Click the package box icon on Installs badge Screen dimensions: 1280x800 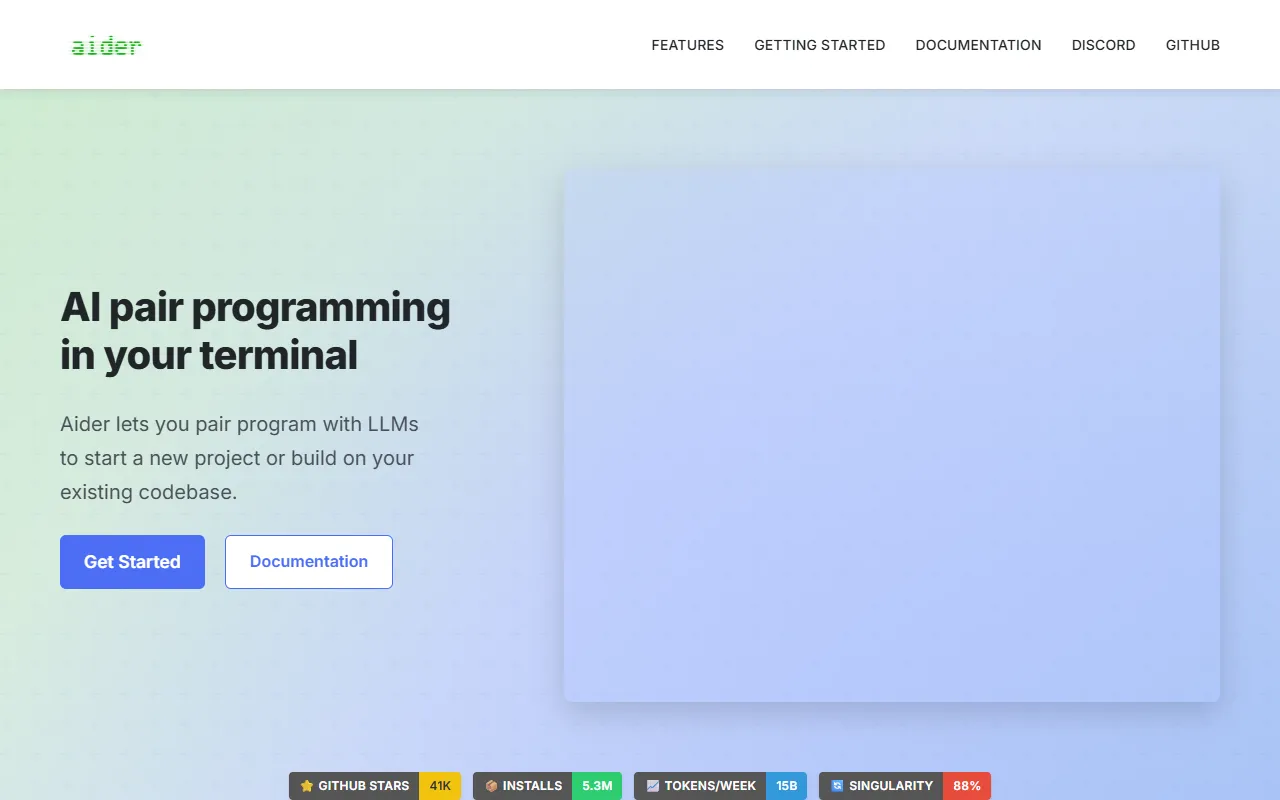point(491,786)
